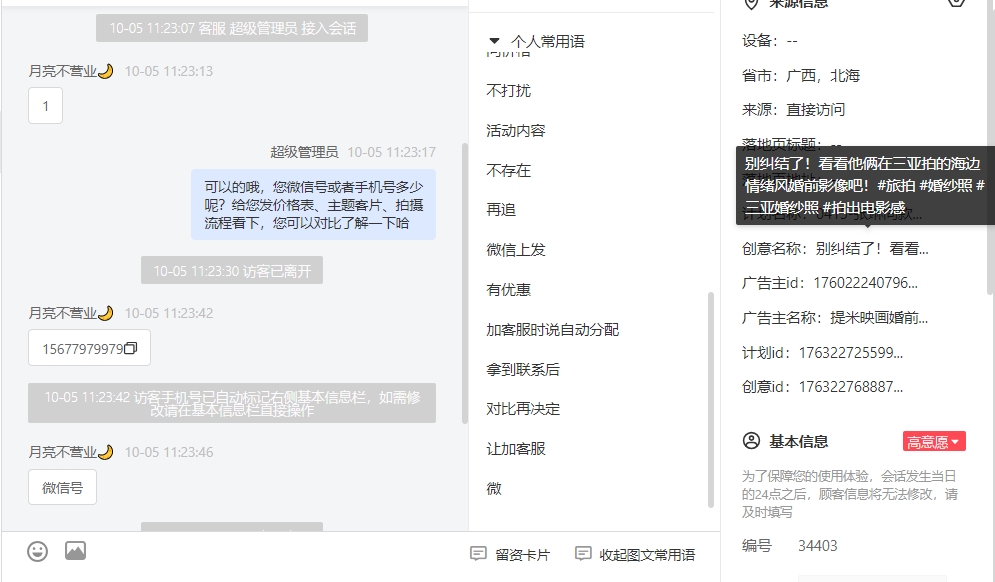Select quick phrase 微信上发
This screenshot has height=582, width=995.
pyautogui.click(x=516, y=249)
